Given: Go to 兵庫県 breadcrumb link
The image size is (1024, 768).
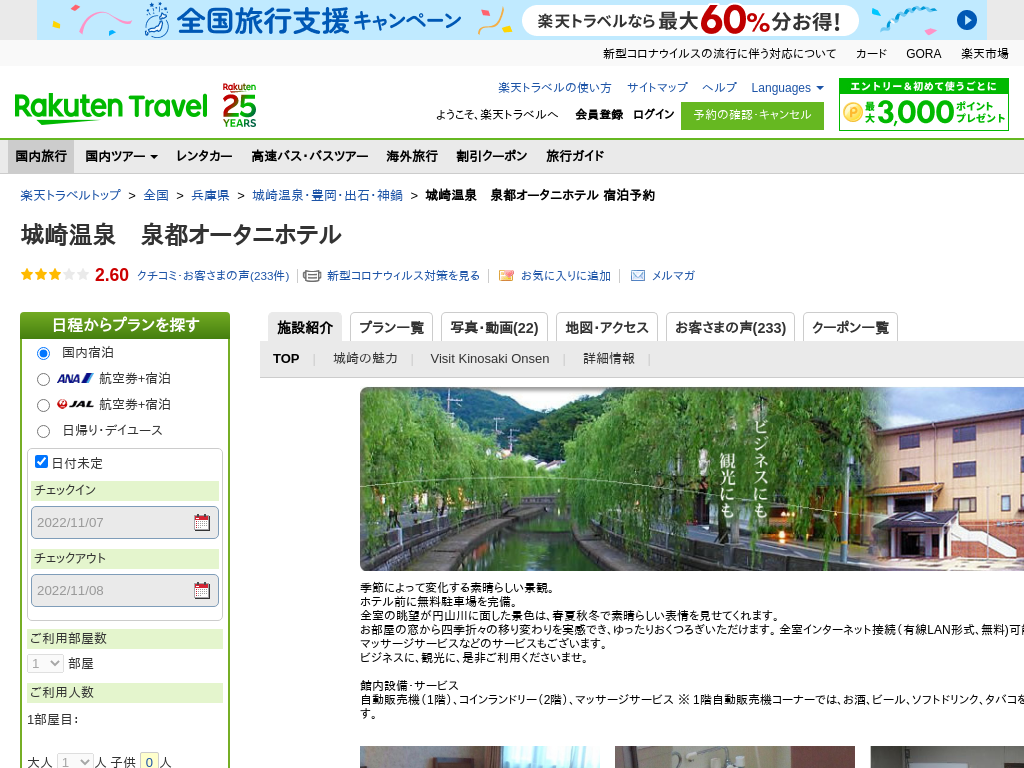Looking at the screenshot, I should click(x=210, y=195).
